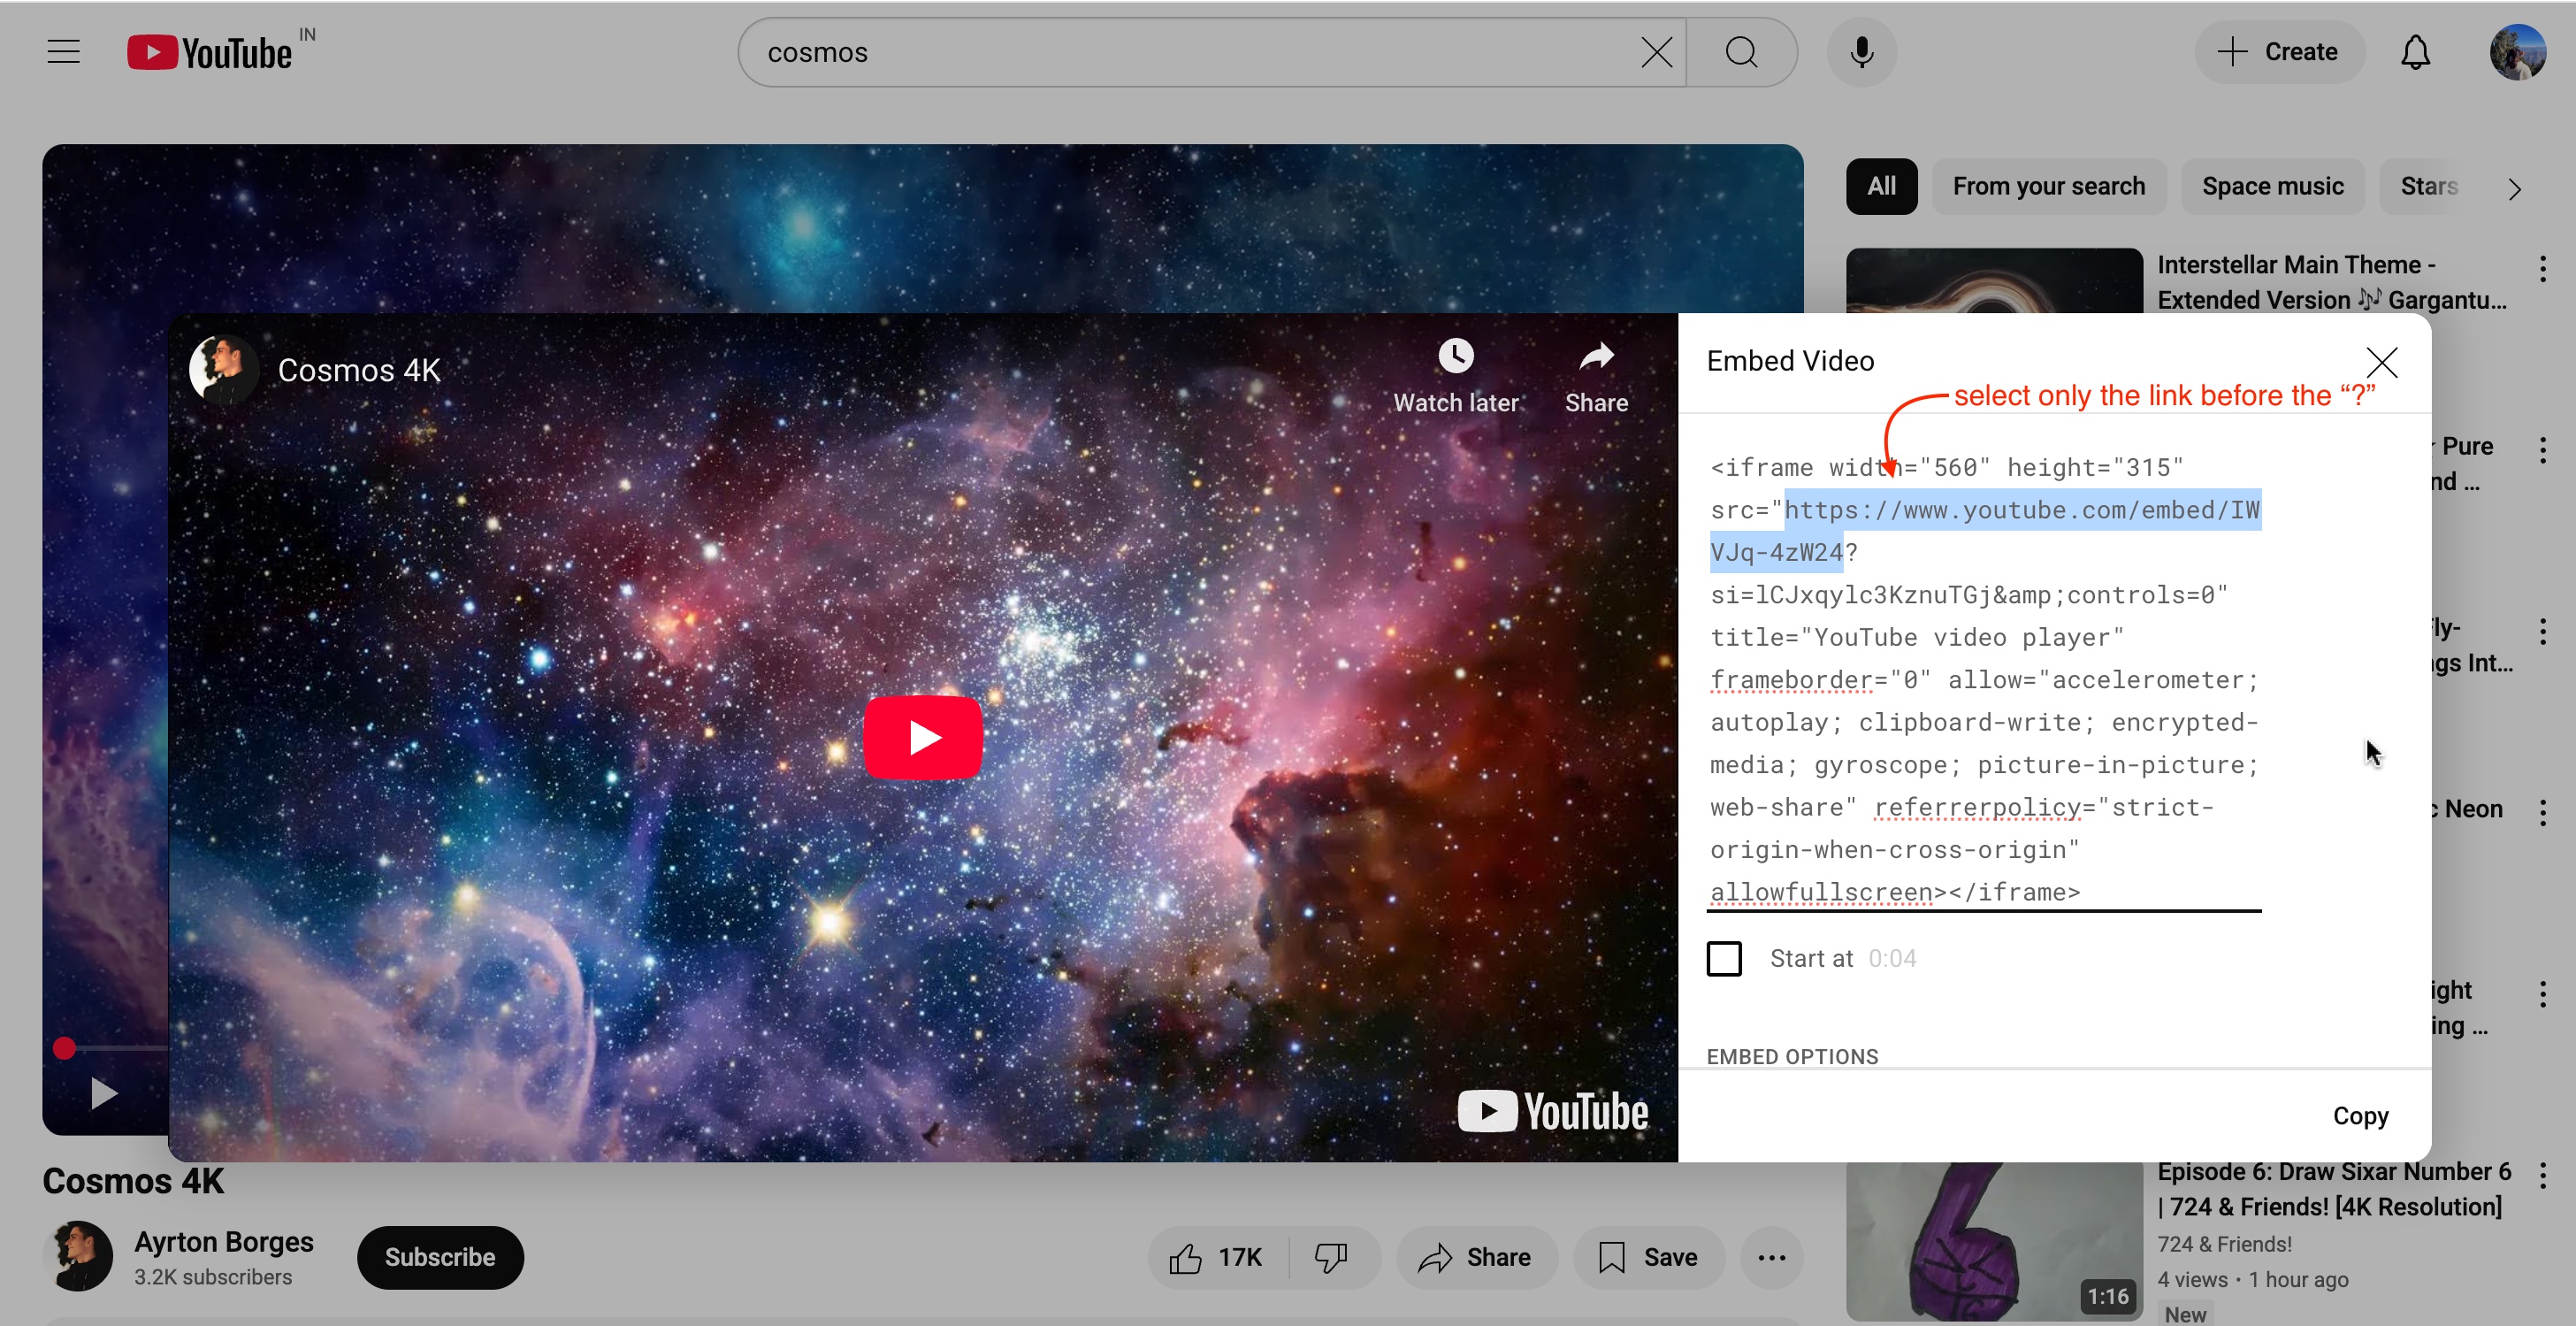Select the From your search chip

2048,187
